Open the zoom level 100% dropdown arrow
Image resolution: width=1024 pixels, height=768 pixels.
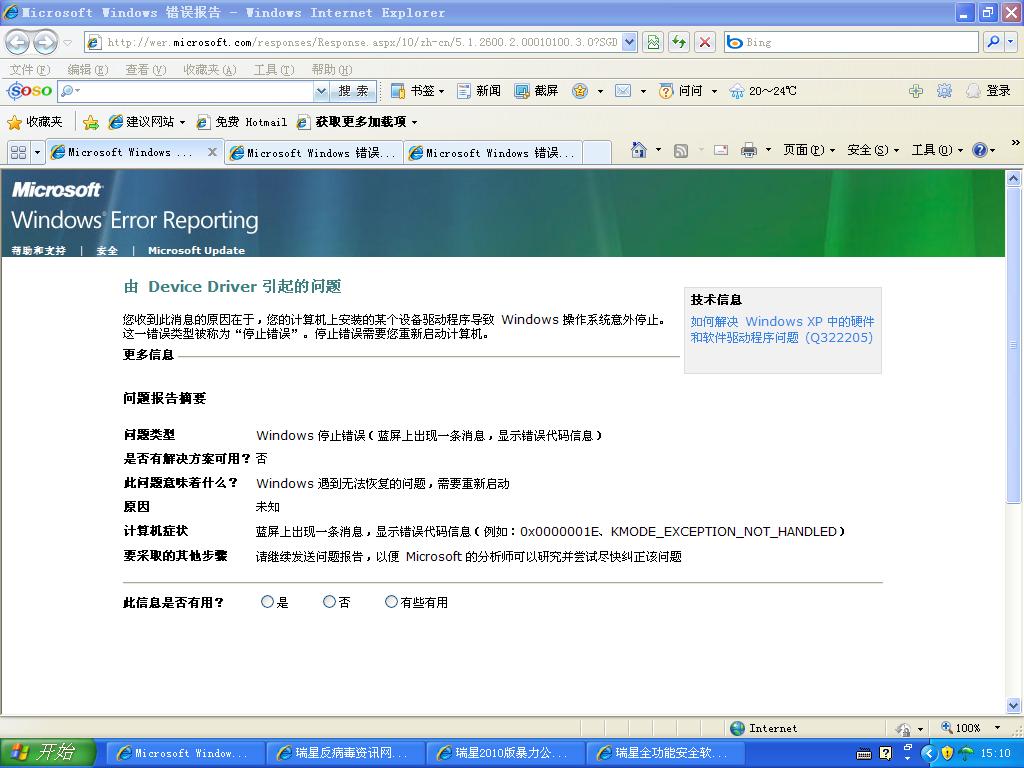(x=997, y=728)
